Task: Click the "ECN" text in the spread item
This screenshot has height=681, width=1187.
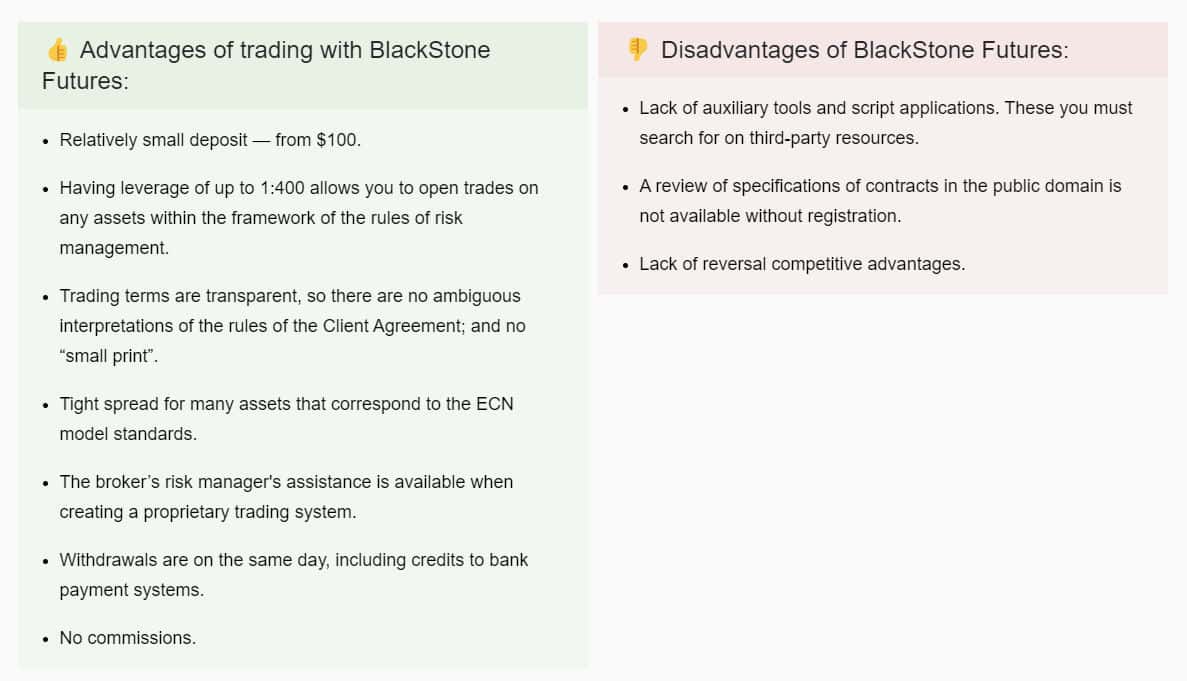Action: point(494,404)
